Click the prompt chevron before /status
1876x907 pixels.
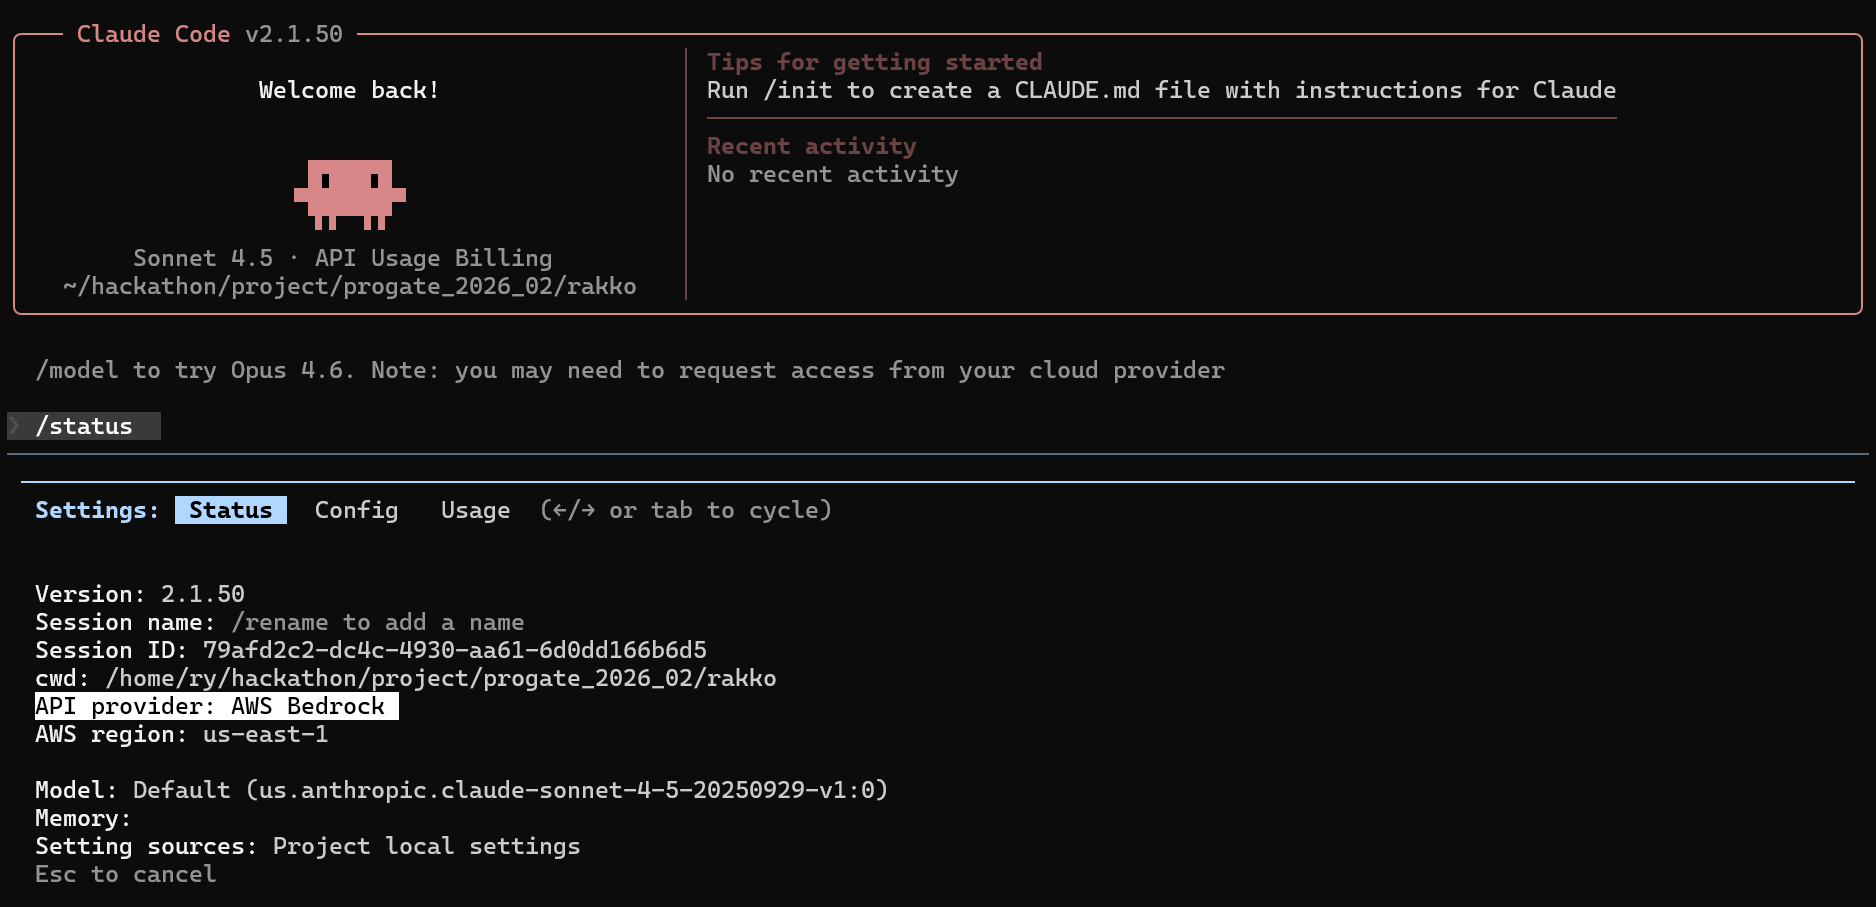(15, 426)
